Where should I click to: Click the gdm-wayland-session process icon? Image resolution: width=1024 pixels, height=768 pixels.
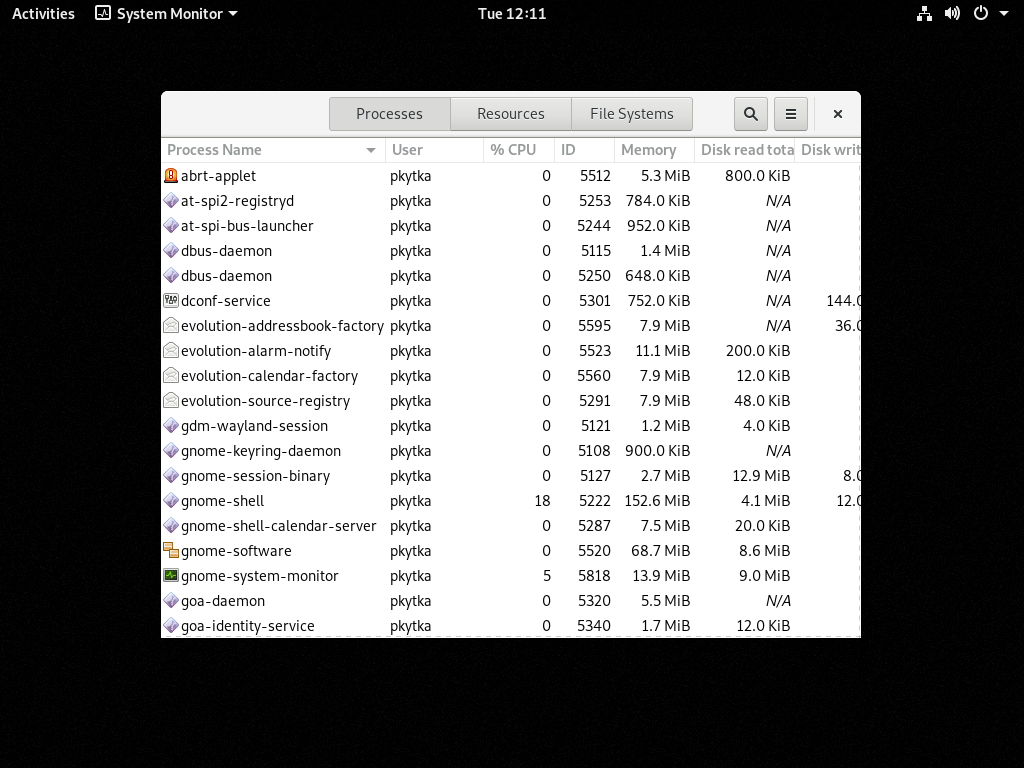(170, 426)
